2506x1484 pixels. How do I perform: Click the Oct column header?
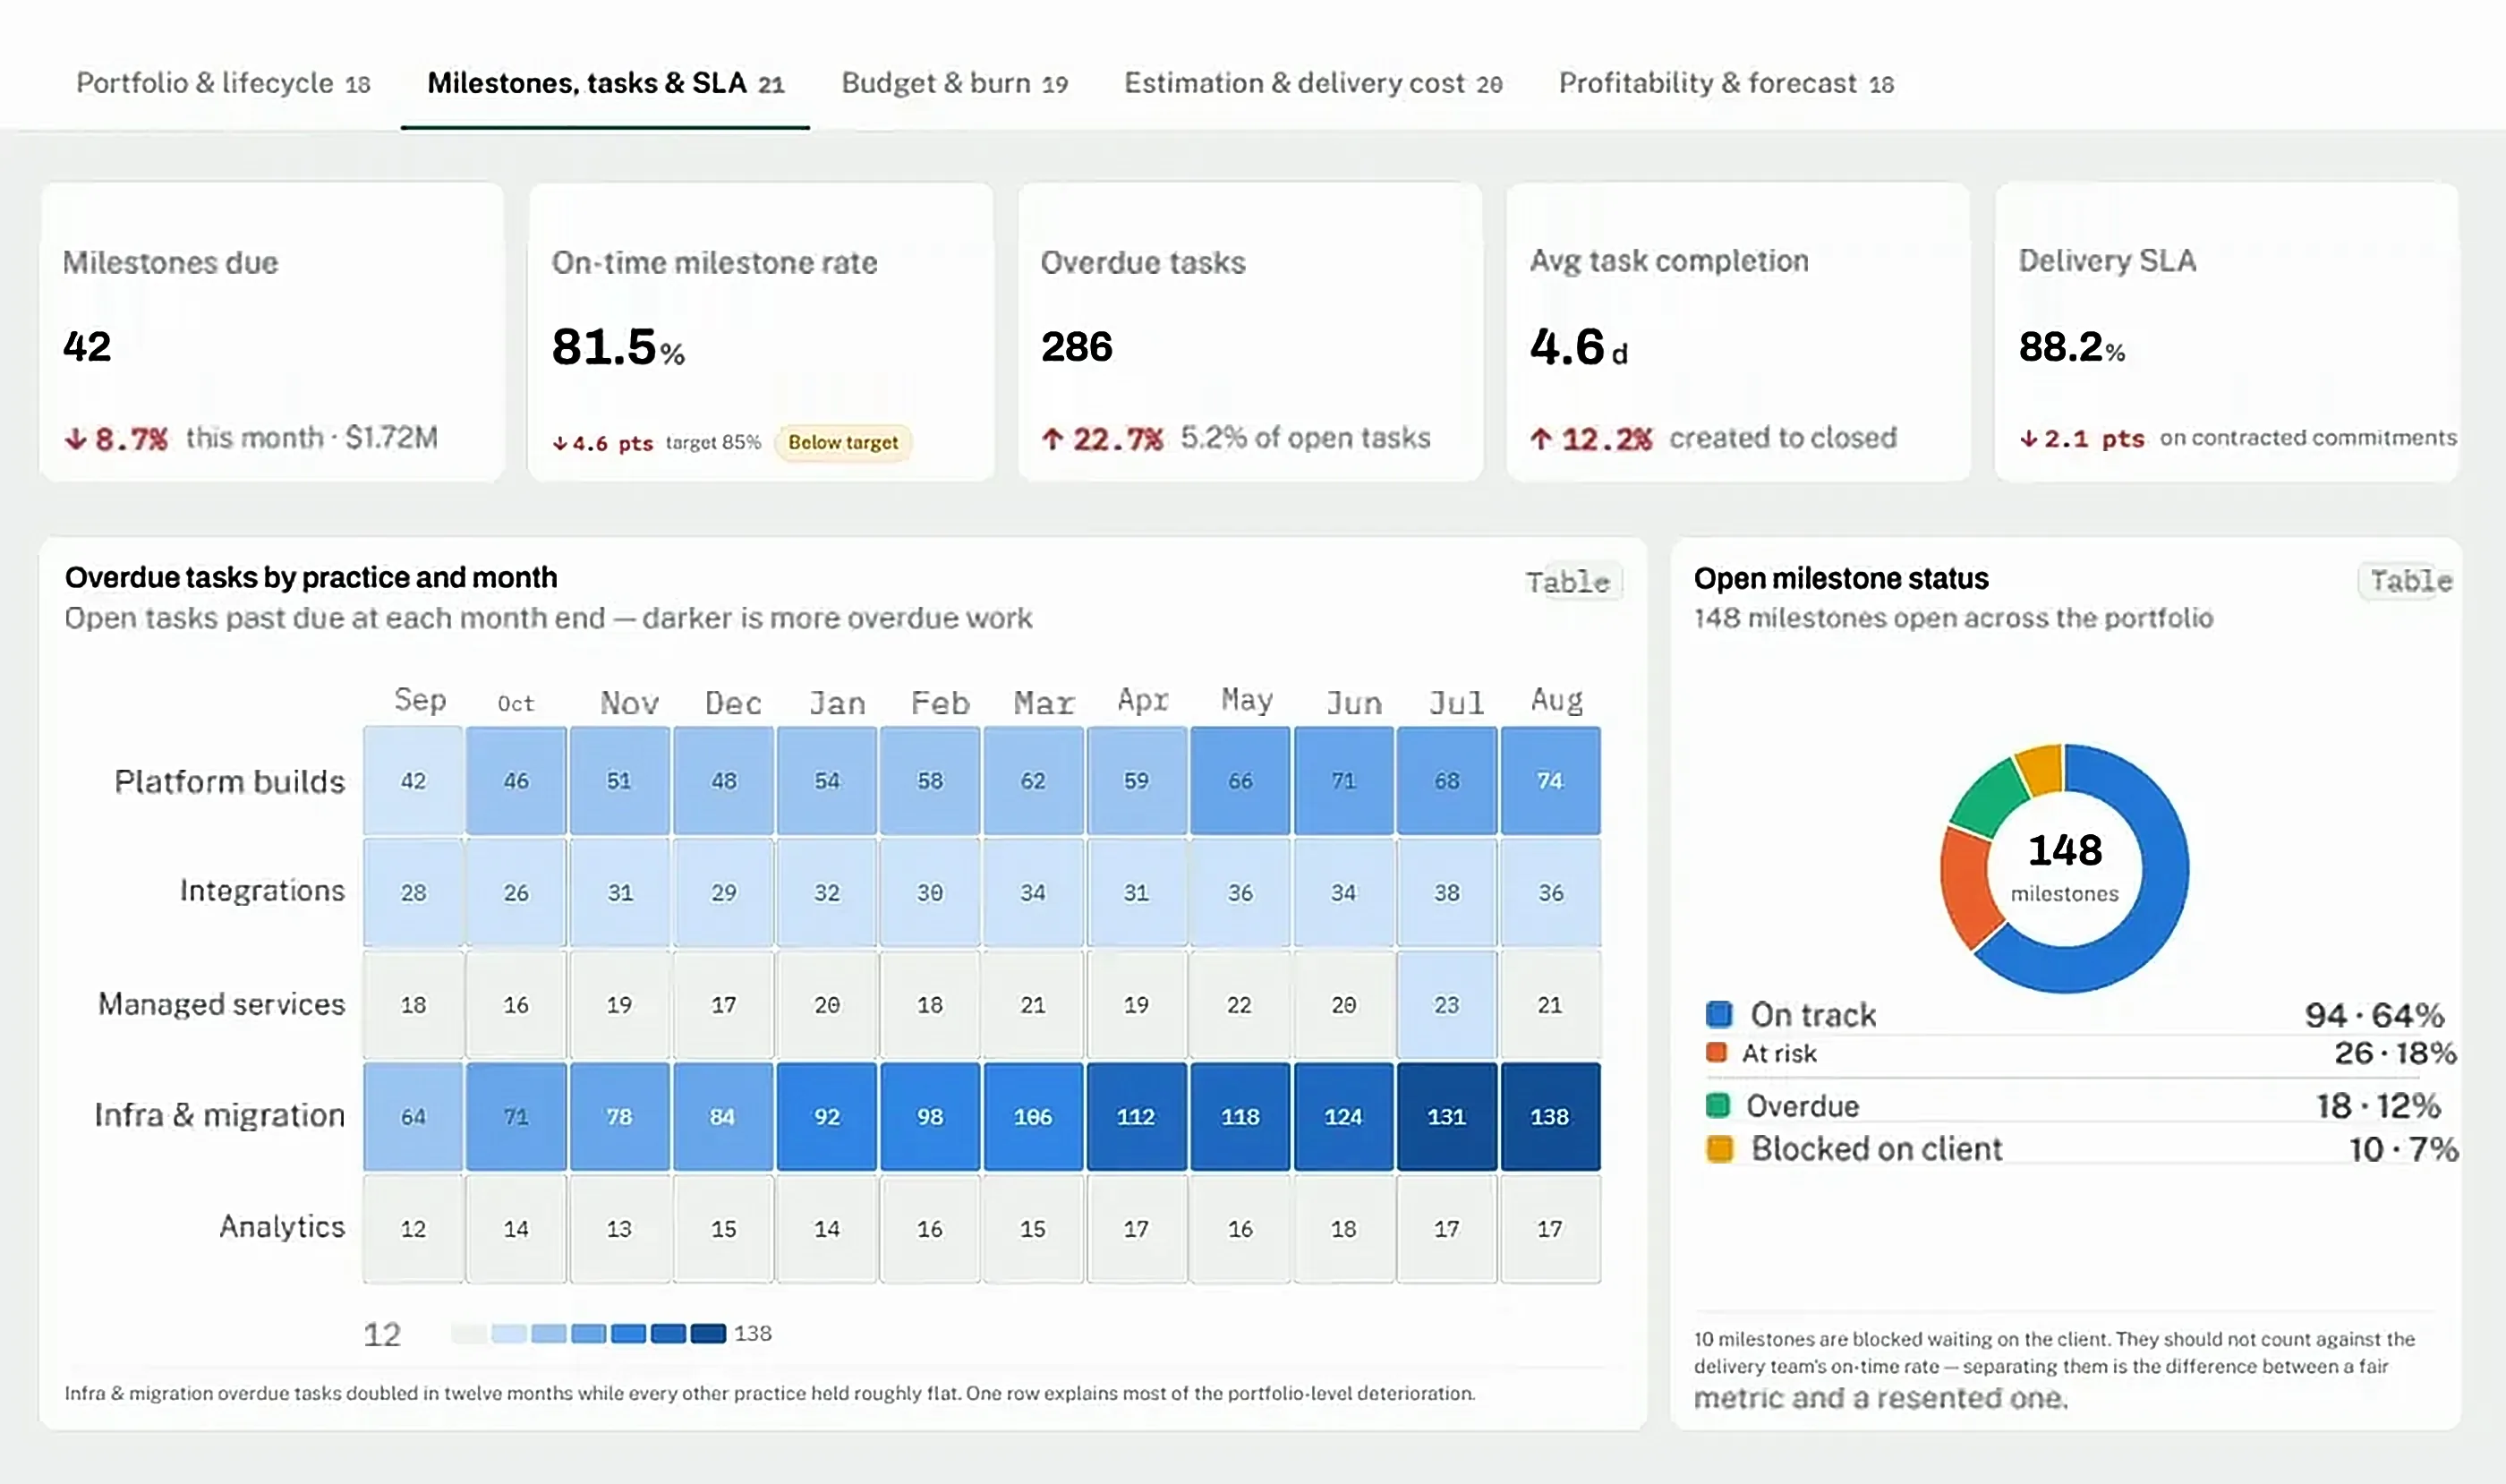[516, 704]
